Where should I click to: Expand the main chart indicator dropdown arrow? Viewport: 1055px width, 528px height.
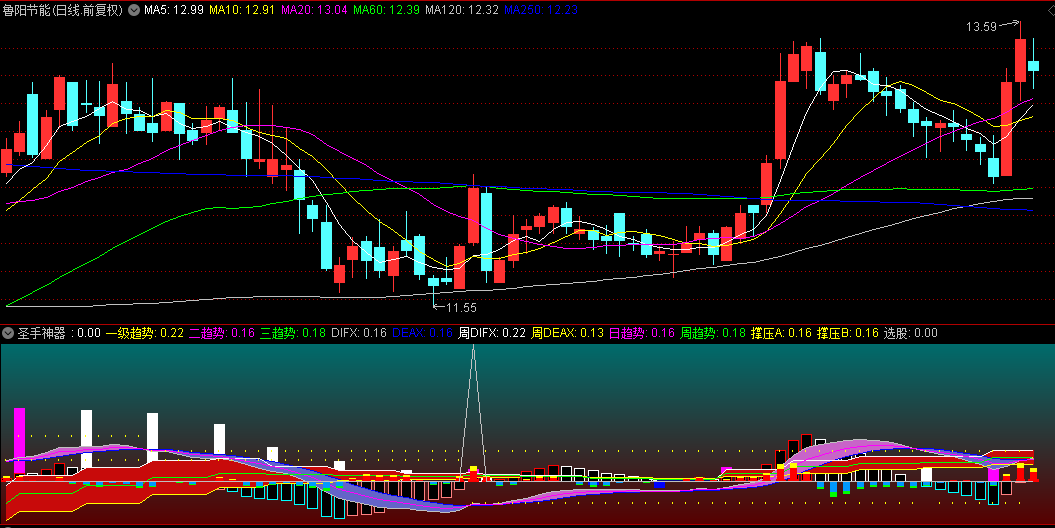pos(134,10)
